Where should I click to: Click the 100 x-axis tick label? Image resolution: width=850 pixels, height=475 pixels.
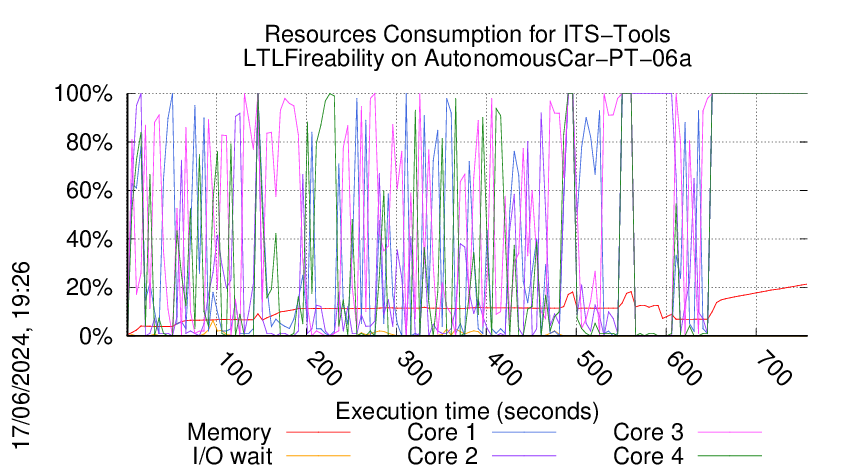[x=234, y=369]
